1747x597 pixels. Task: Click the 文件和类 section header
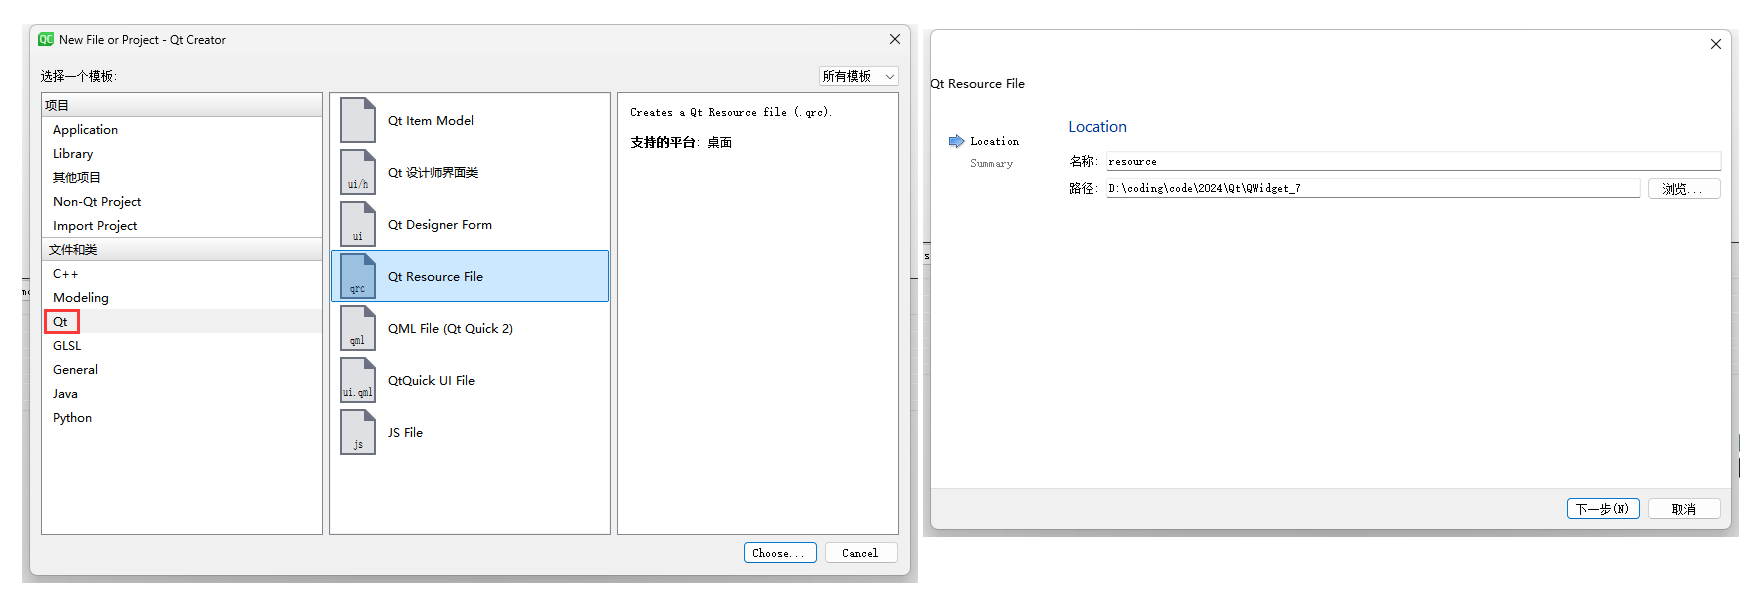182,249
